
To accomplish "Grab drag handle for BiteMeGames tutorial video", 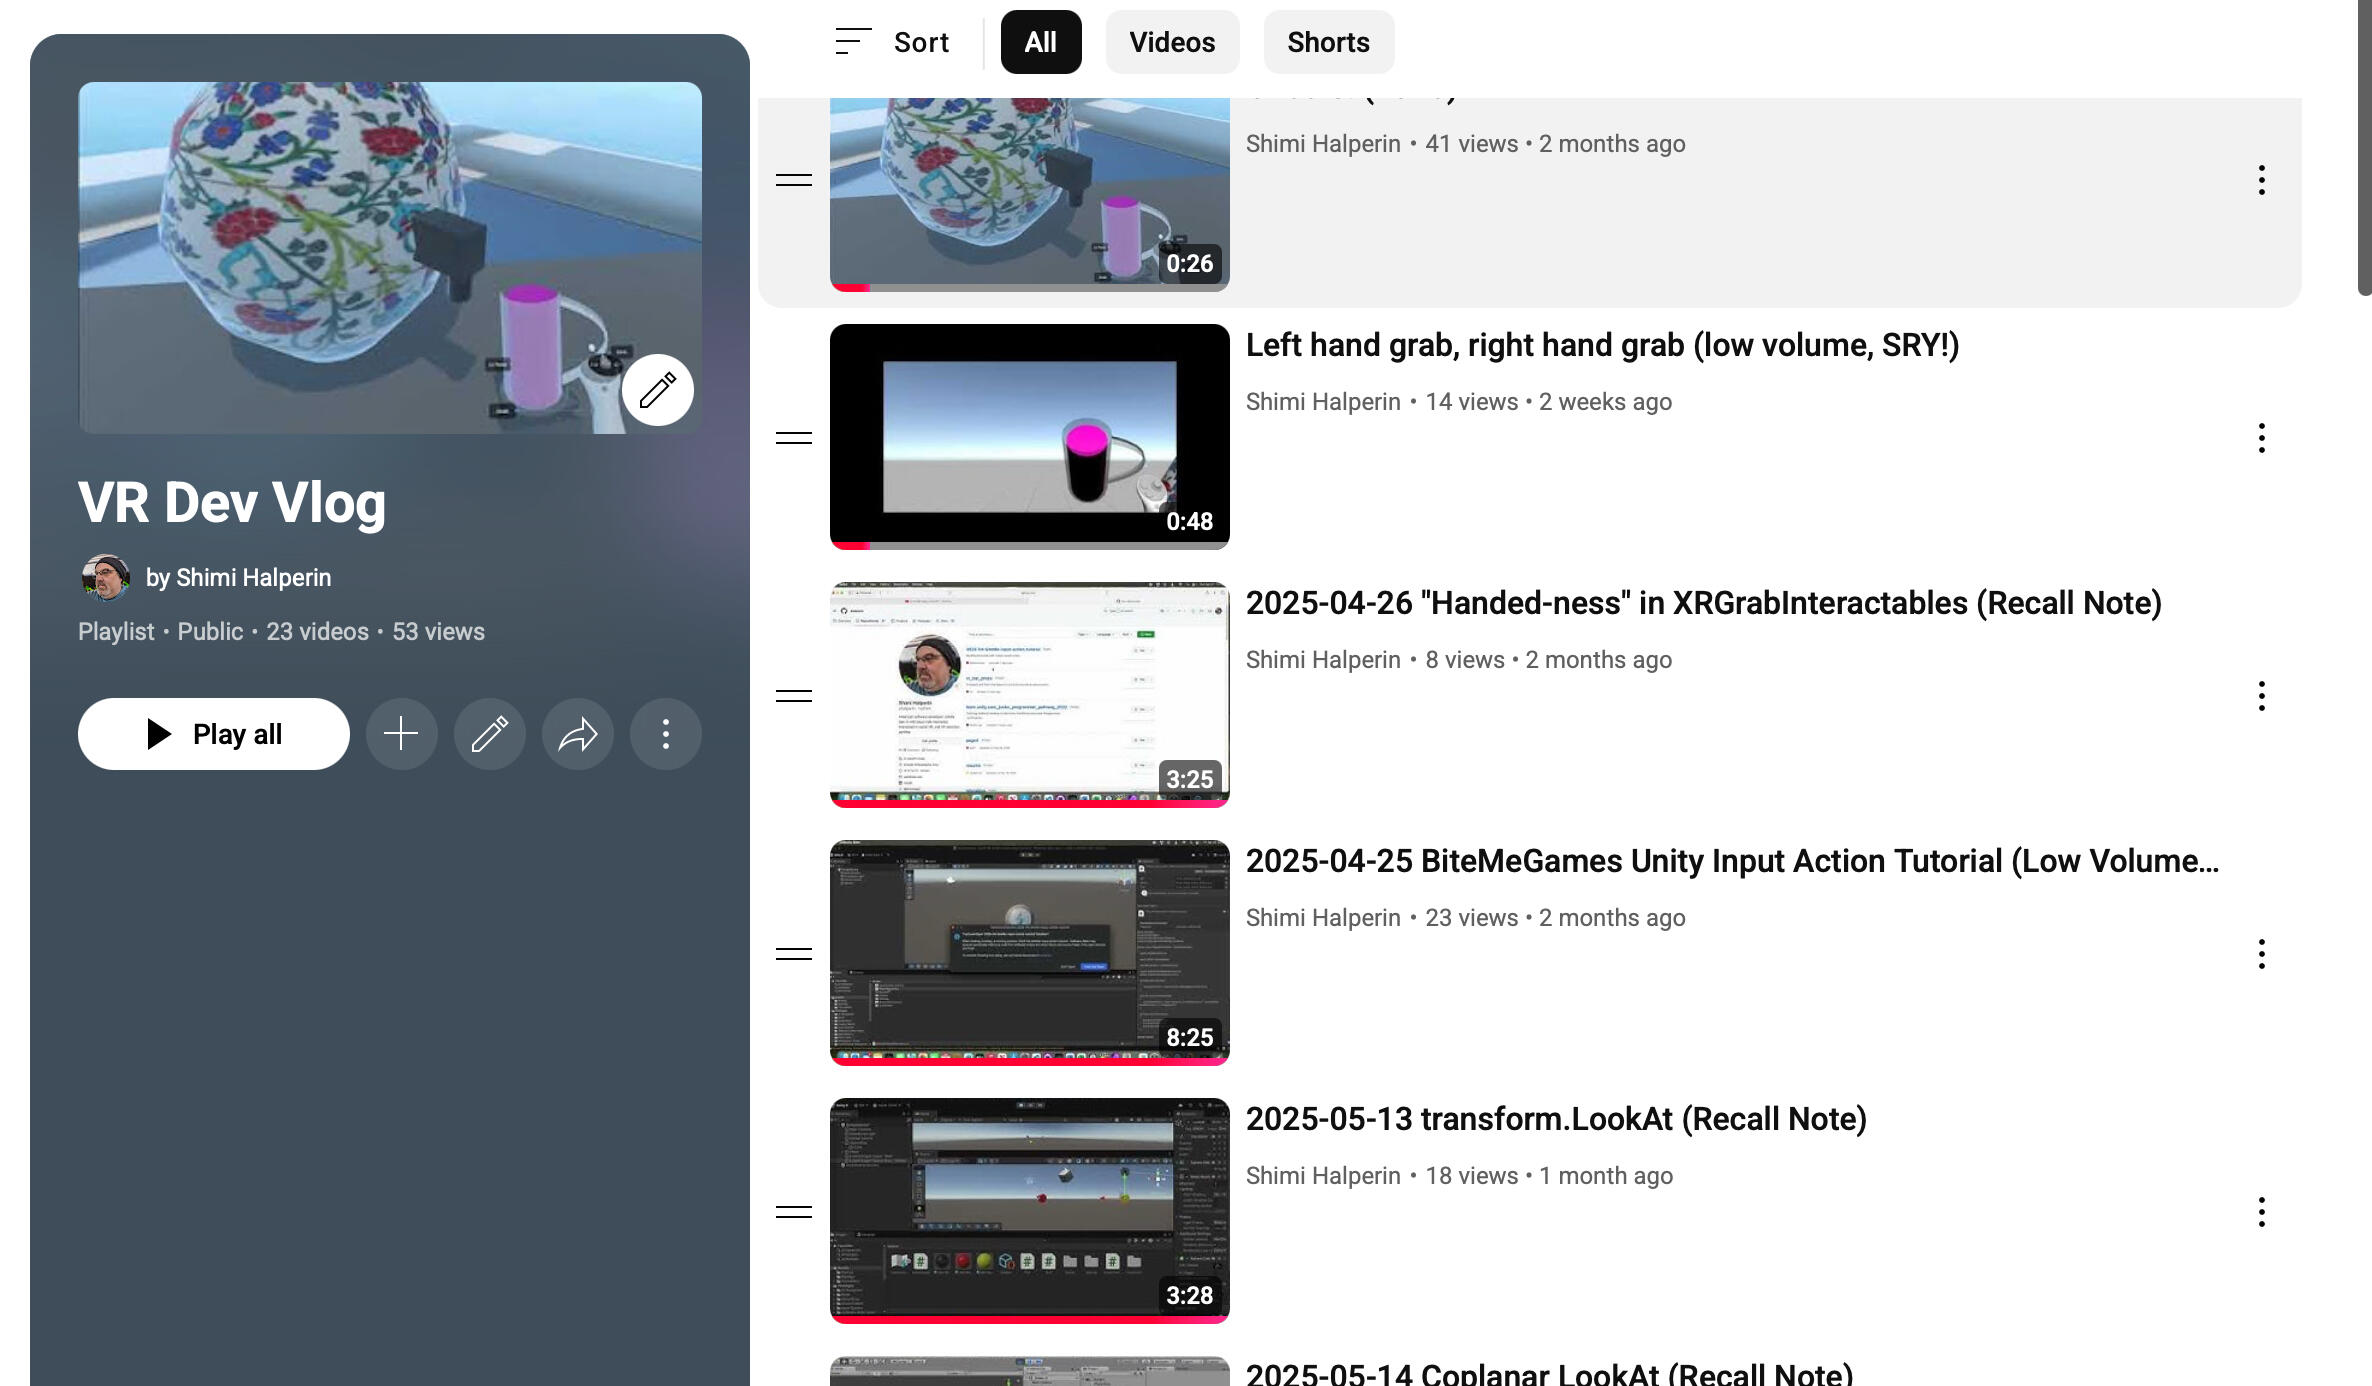I will [794, 954].
